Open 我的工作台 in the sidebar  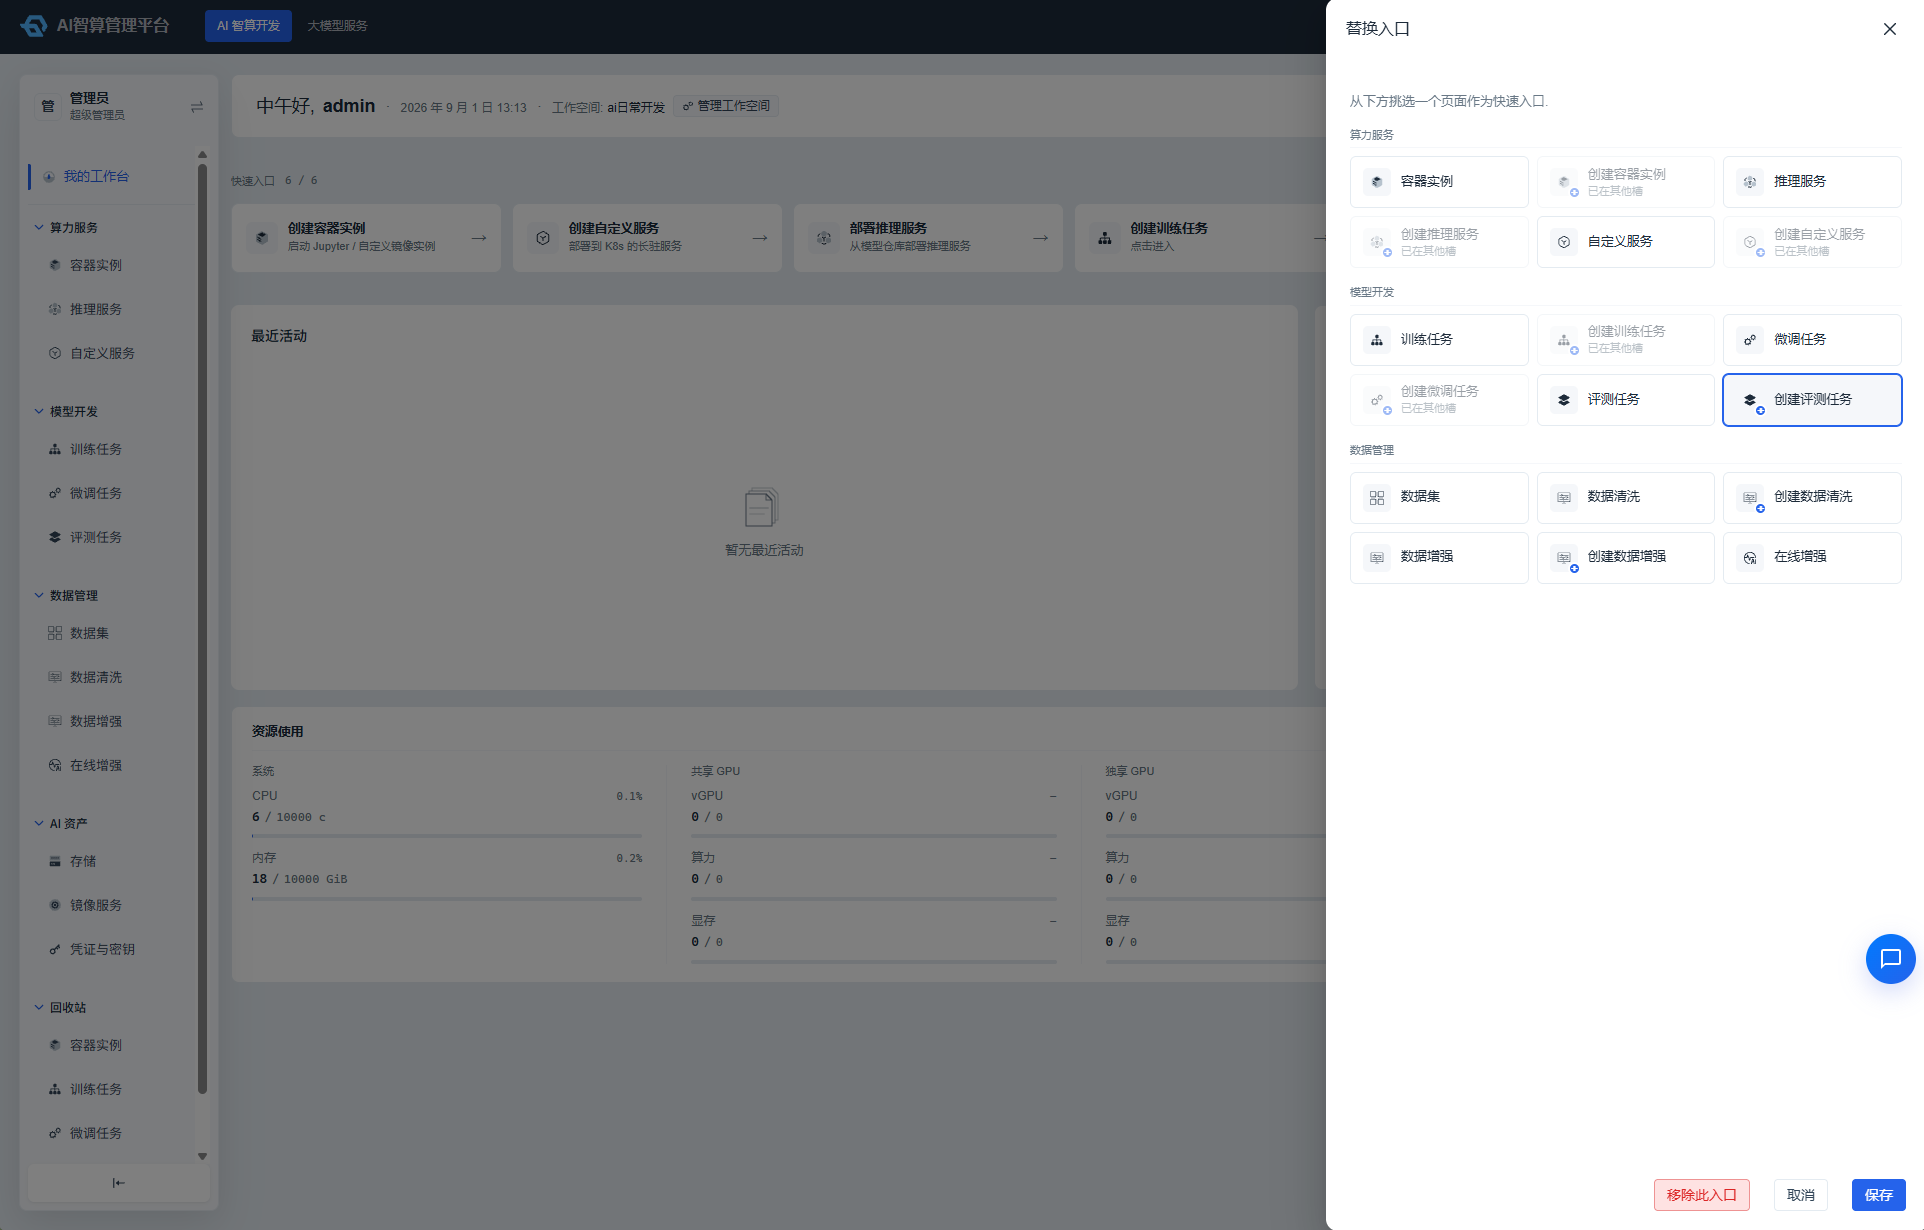point(96,177)
